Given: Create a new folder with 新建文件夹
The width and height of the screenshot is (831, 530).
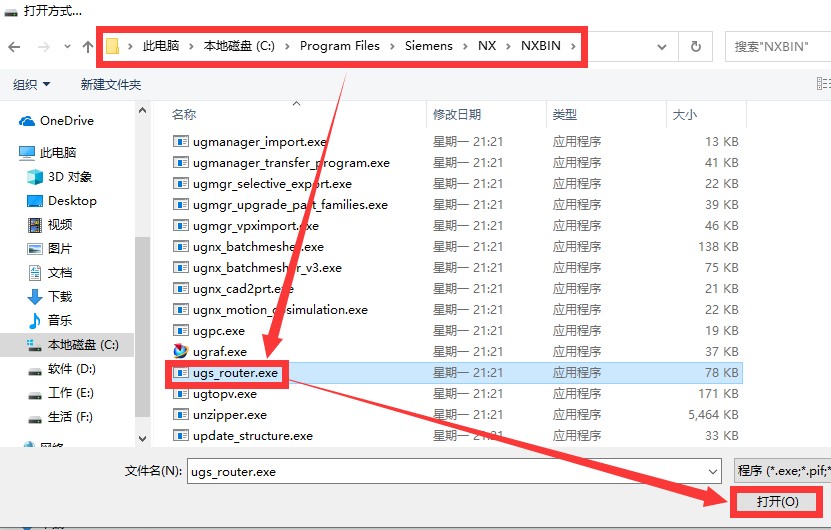Looking at the screenshot, I should pyautogui.click(x=111, y=84).
